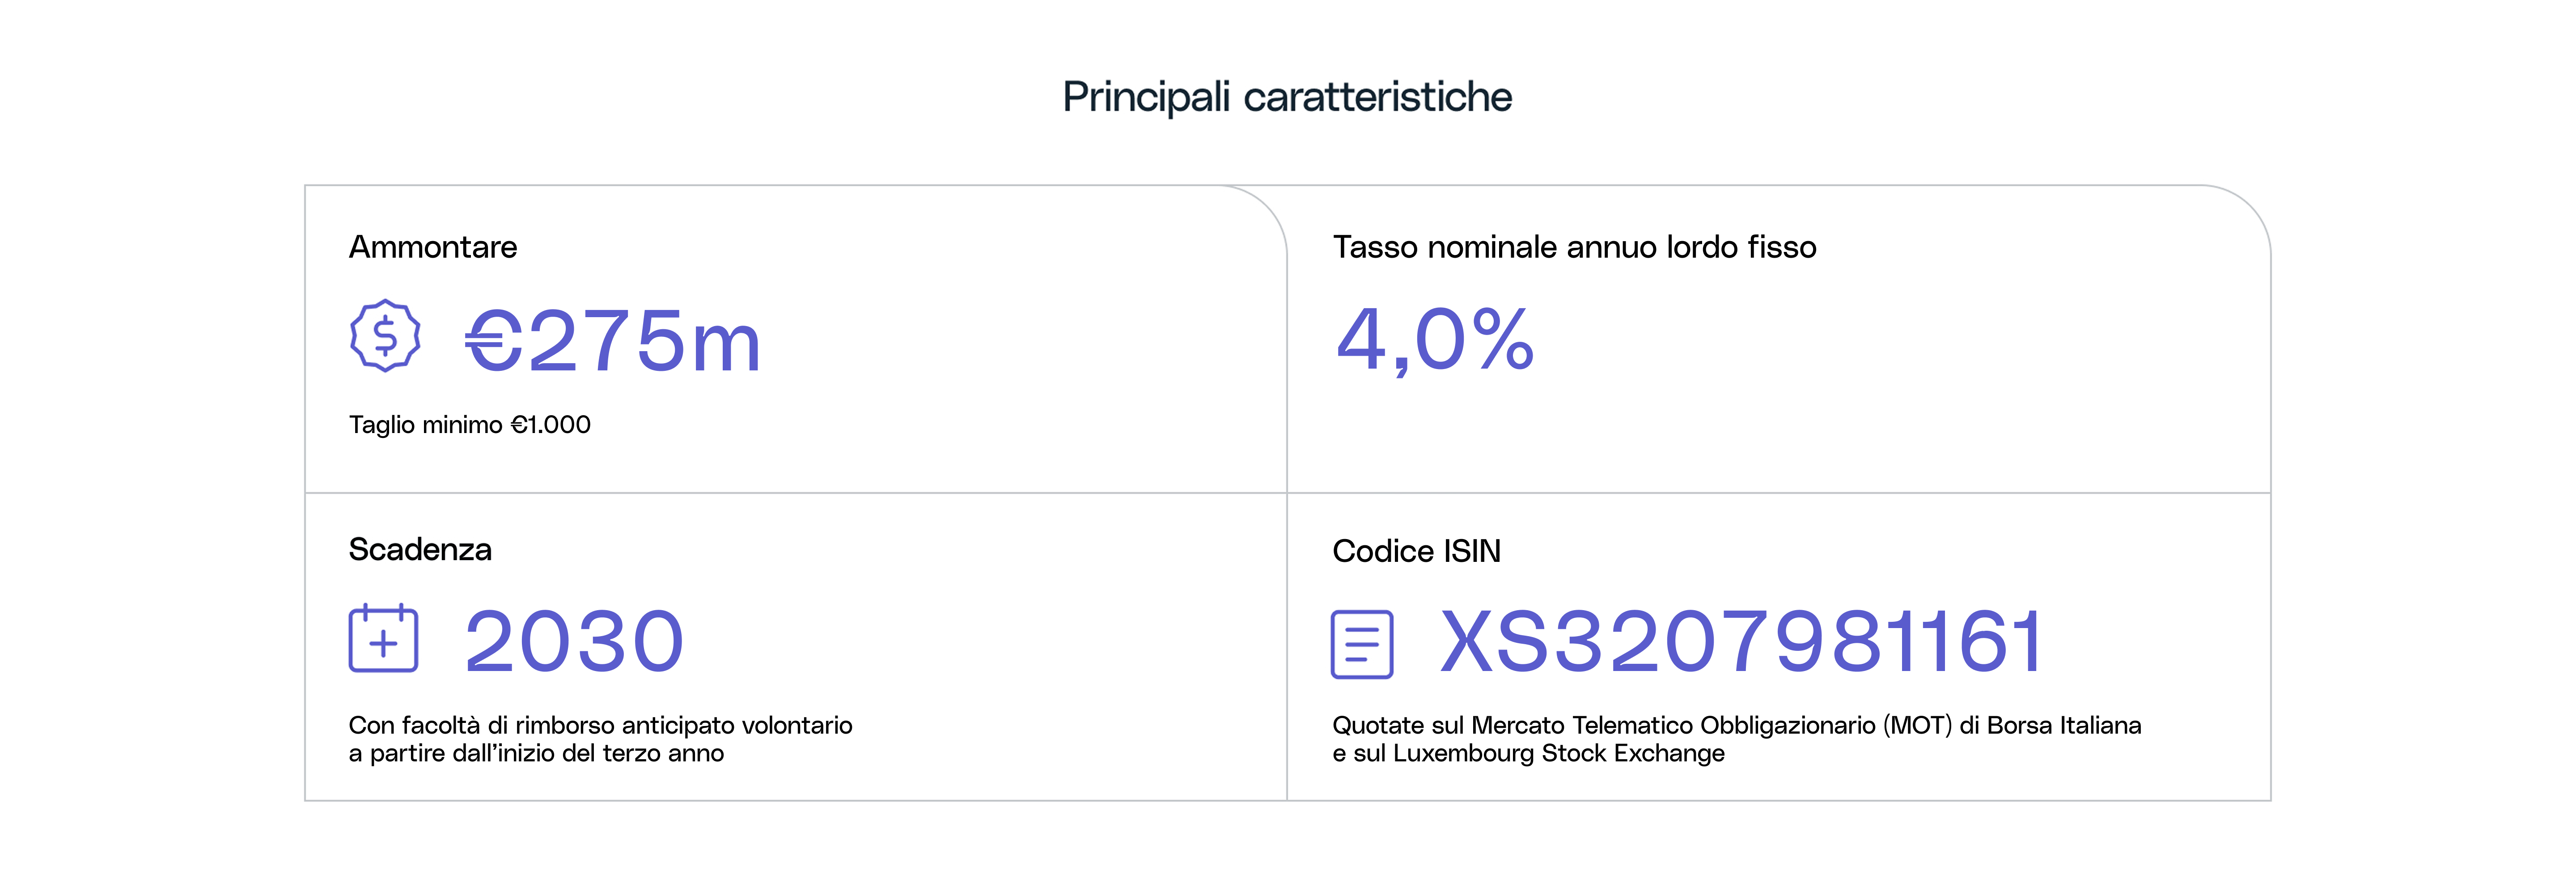Image resolution: width=2576 pixels, height=875 pixels.
Task: Click the 4,0% interest rate value
Action: 1434,340
